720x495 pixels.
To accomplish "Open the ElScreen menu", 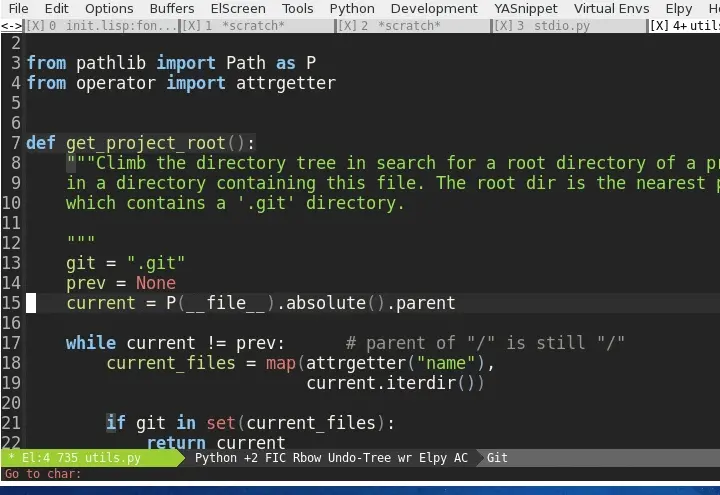I will tap(238, 8).
